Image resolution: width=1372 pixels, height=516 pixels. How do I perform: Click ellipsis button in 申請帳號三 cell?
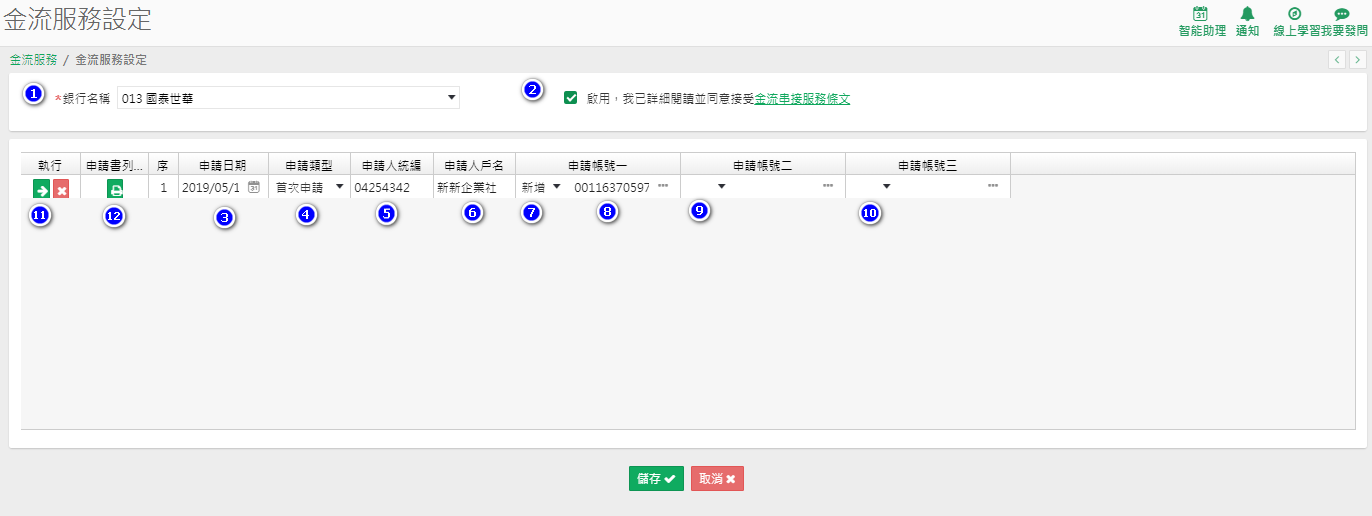point(993,186)
